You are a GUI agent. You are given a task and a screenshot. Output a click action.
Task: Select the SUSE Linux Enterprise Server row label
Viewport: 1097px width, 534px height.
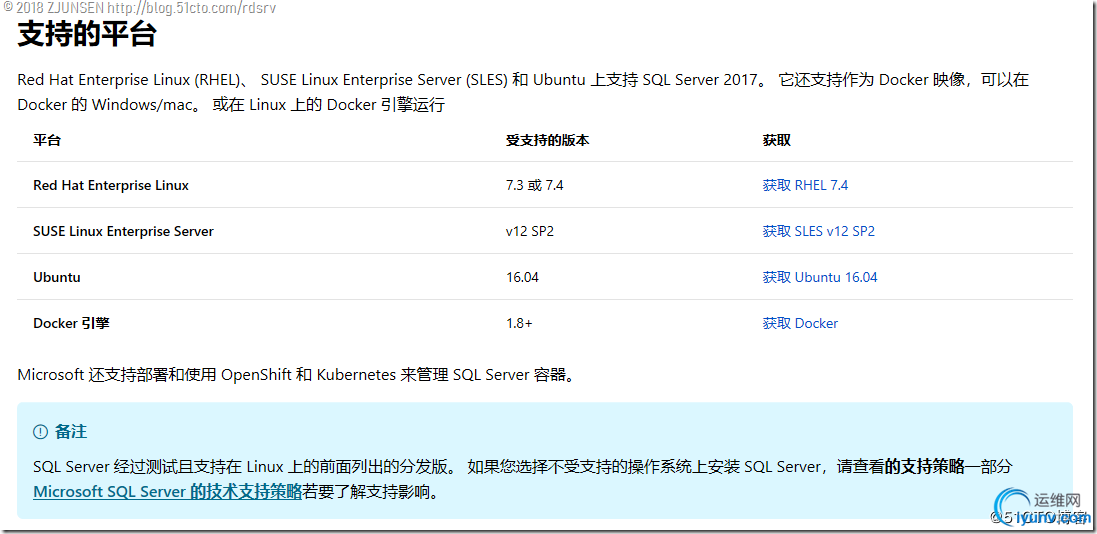click(x=123, y=231)
